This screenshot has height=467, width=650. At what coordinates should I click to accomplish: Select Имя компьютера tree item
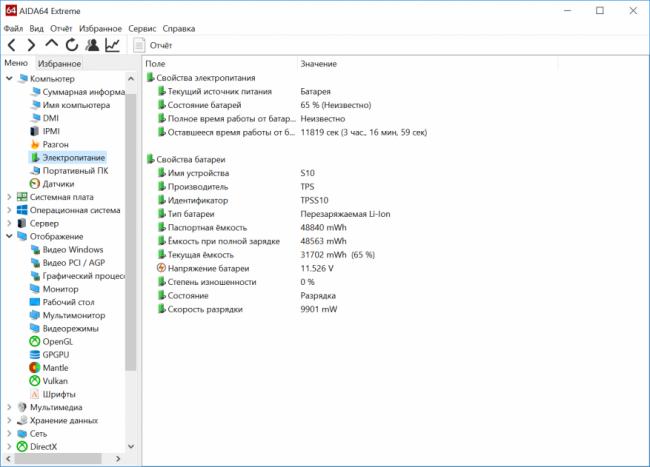coord(70,105)
